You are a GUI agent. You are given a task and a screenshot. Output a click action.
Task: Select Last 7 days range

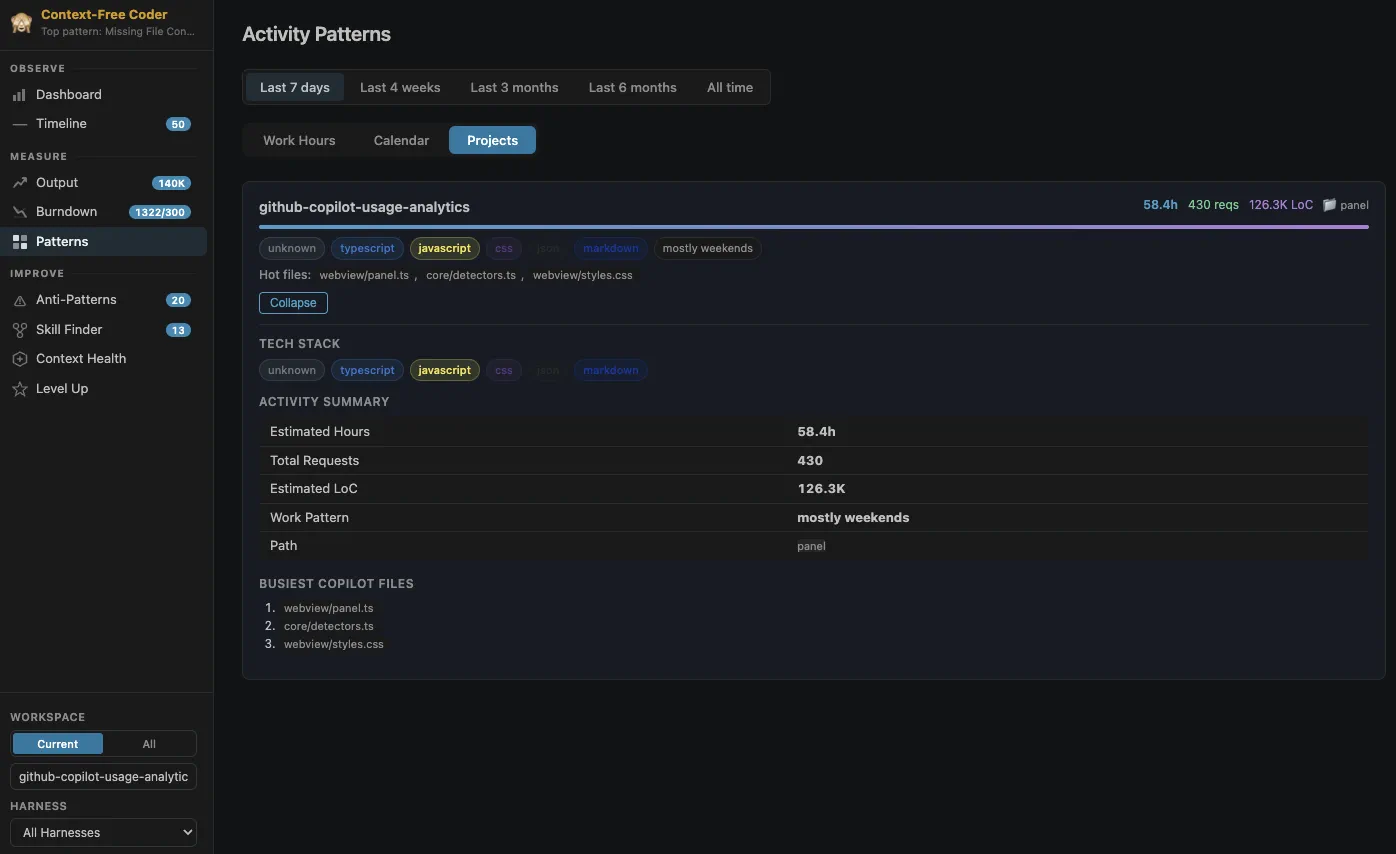[x=295, y=87]
